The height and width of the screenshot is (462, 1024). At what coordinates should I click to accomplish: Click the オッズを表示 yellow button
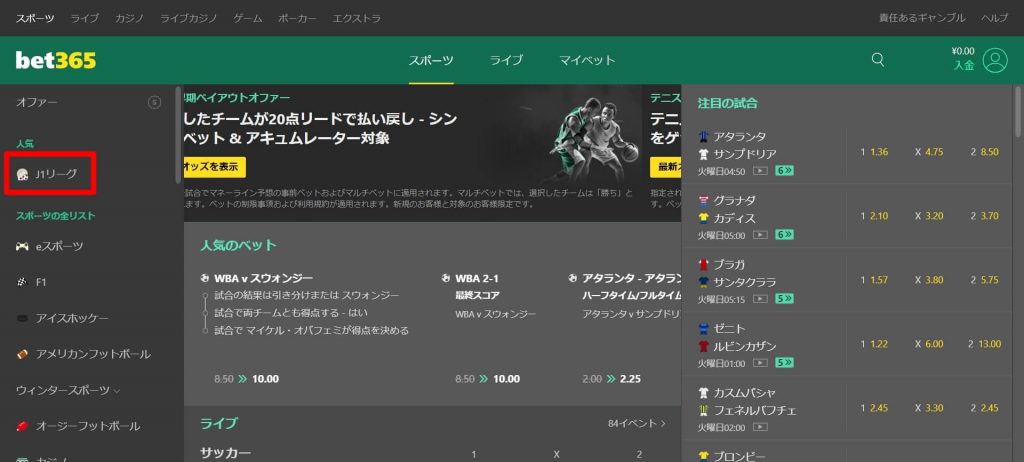coord(215,167)
